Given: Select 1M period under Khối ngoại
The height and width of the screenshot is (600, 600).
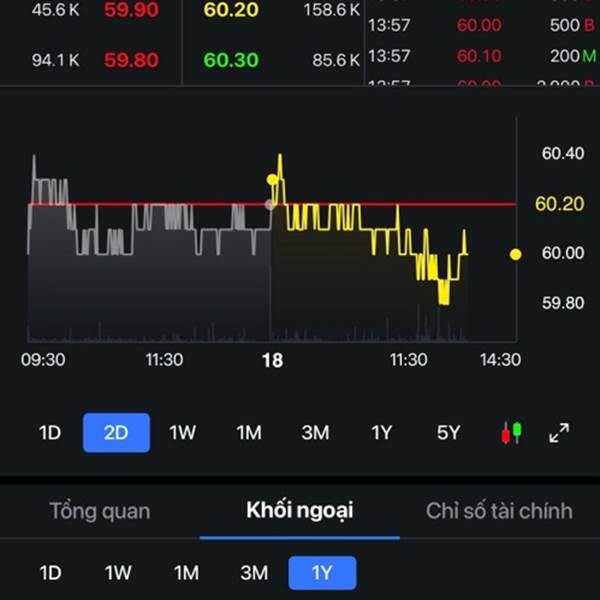Looking at the screenshot, I should pos(186,573).
